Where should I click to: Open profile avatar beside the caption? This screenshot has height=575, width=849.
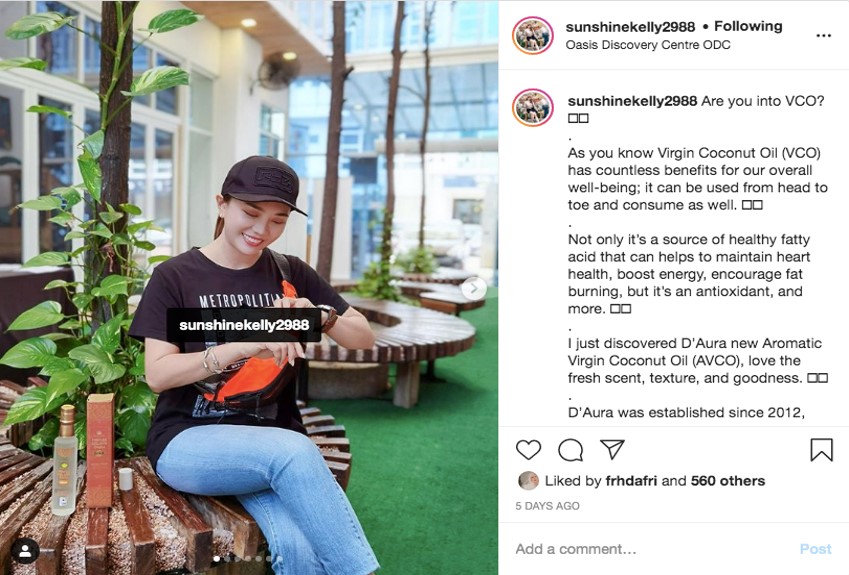pos(533,107)
